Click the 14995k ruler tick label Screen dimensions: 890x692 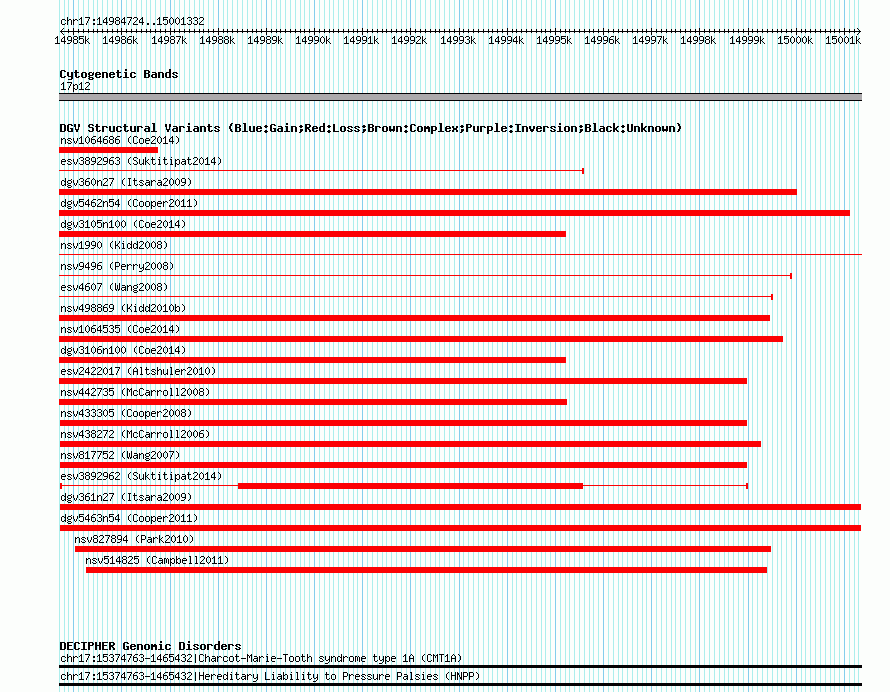point(554,40)
